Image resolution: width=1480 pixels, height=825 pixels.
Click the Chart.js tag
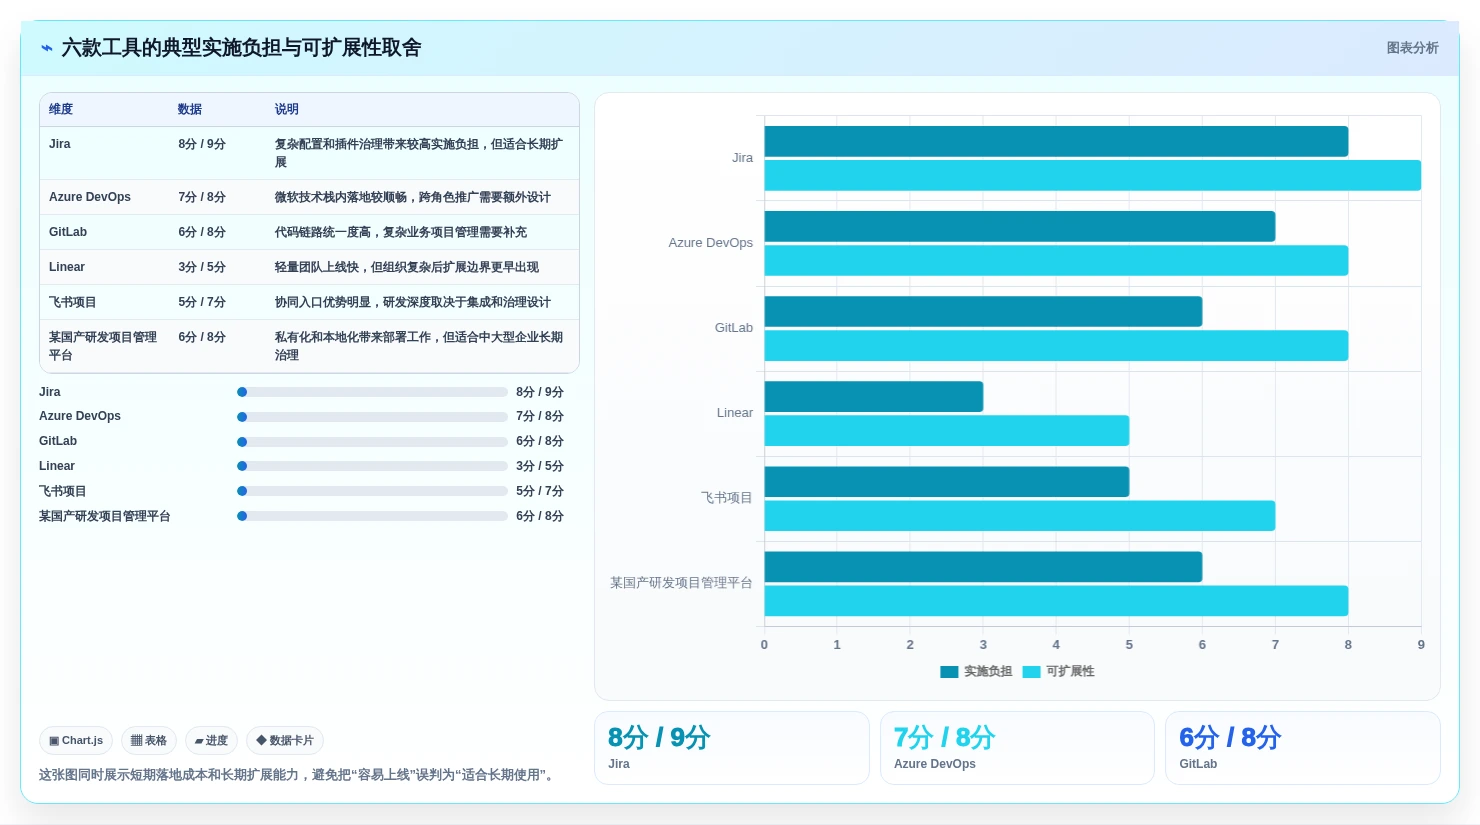76,741
